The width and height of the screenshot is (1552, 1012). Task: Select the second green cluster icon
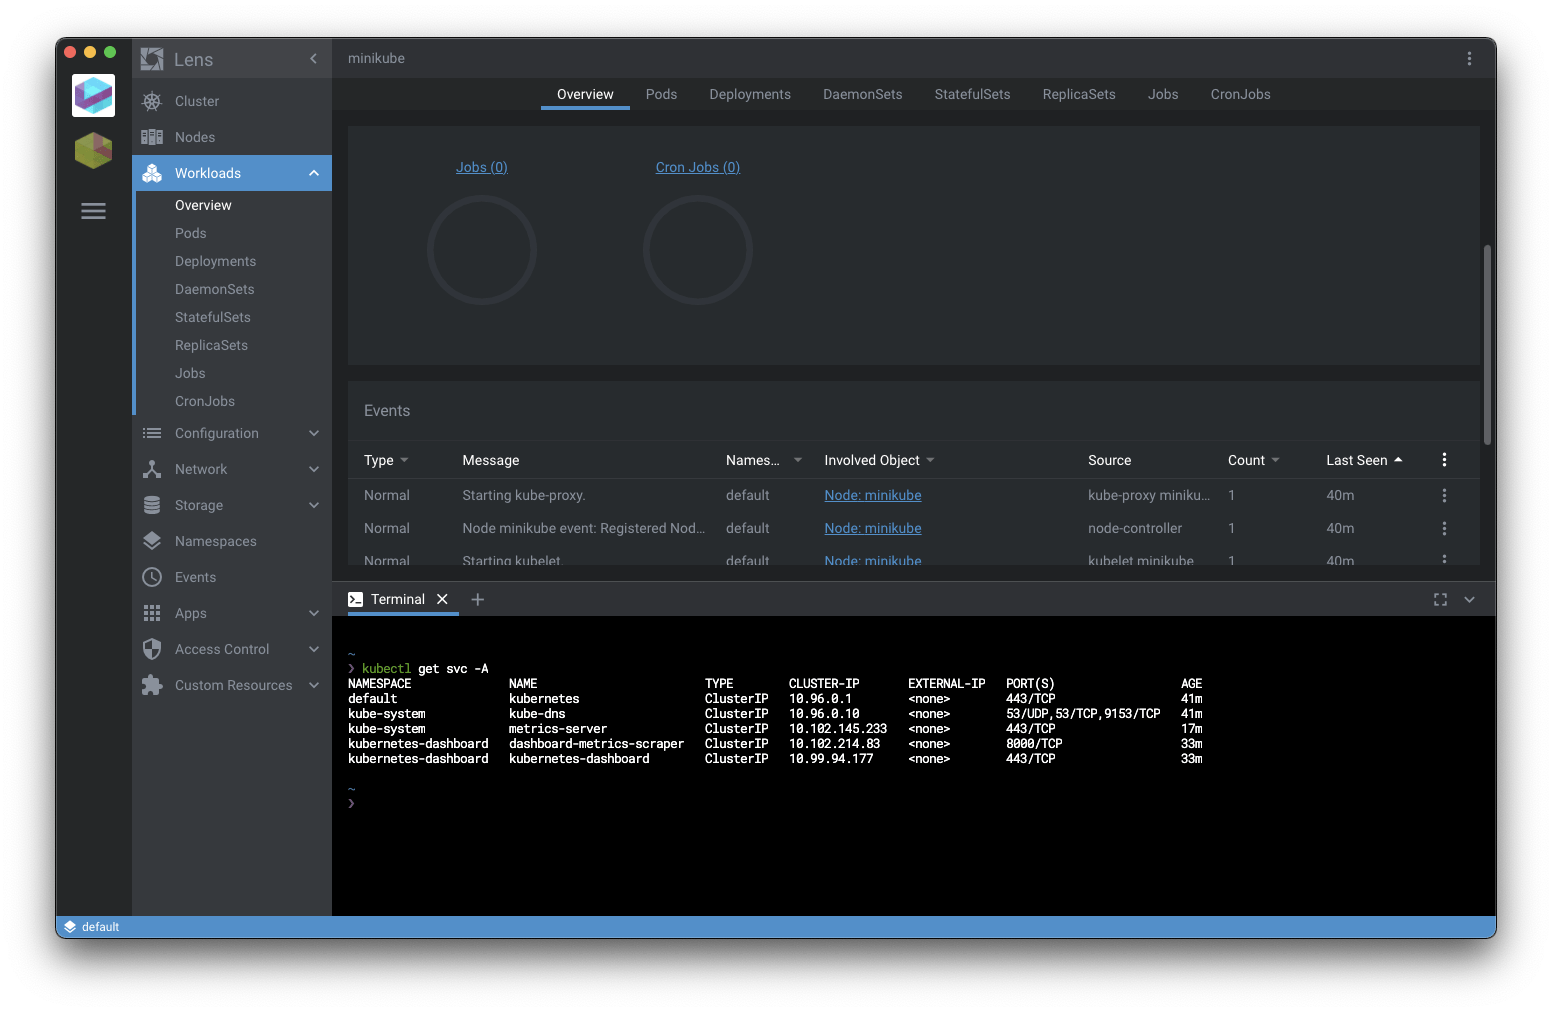pos(94,150)
